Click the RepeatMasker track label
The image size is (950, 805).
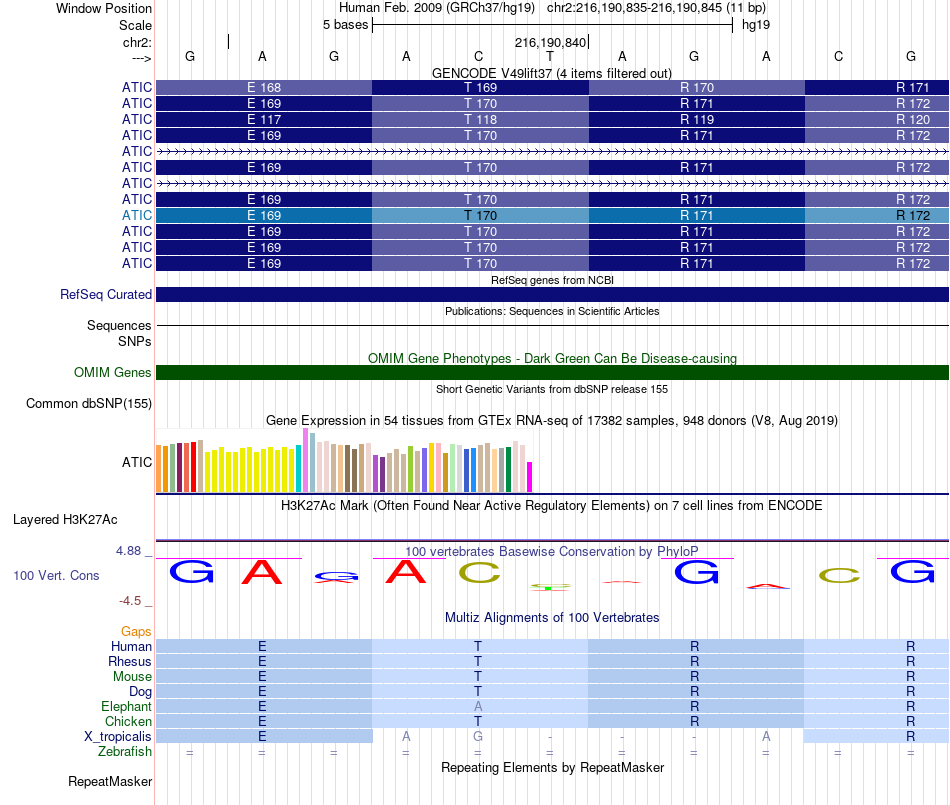110,781
